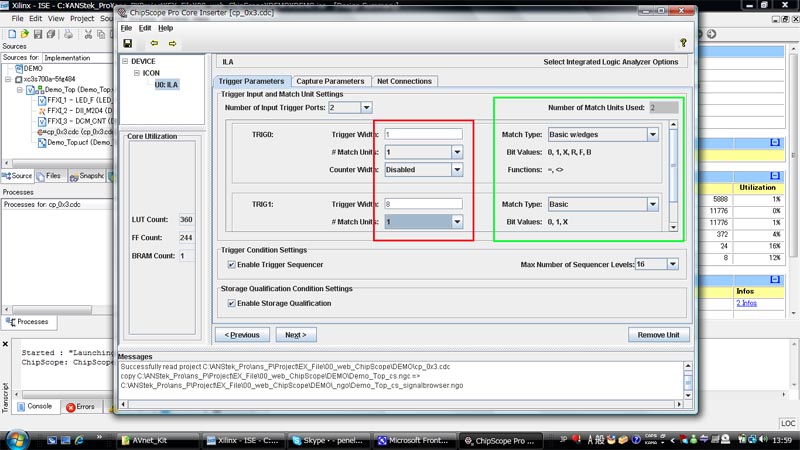Switch to Errors tab in ISE transcript

click(x=81, y=407)
